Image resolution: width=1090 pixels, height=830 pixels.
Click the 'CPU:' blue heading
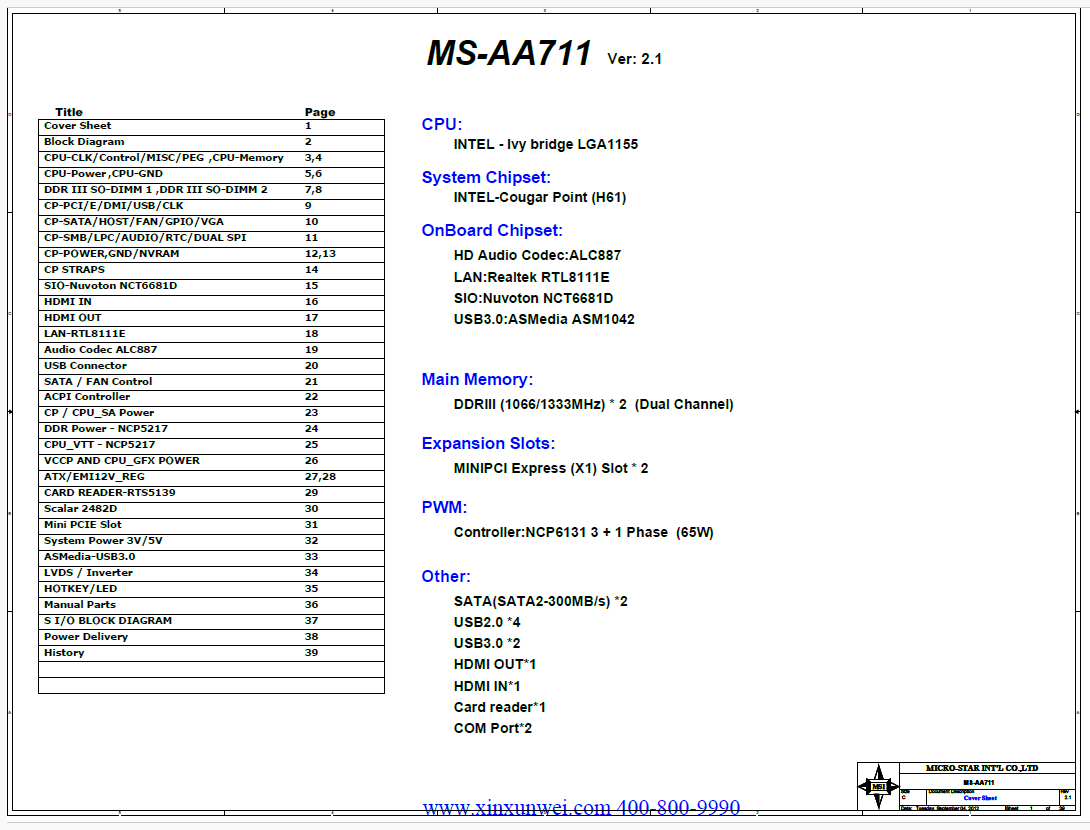tap(441, 124)
